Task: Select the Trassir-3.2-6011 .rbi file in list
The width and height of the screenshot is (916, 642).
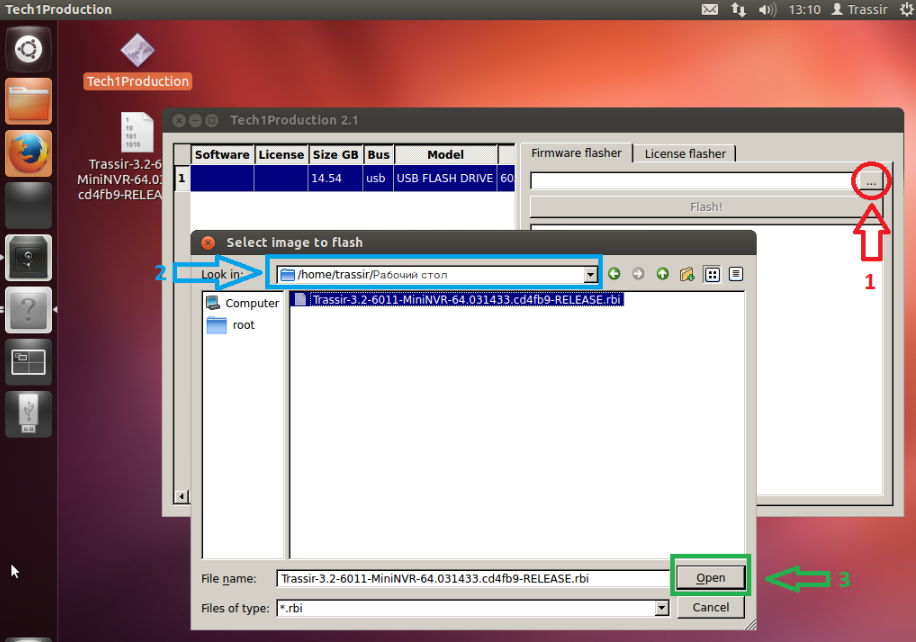Action: (458, 300)
